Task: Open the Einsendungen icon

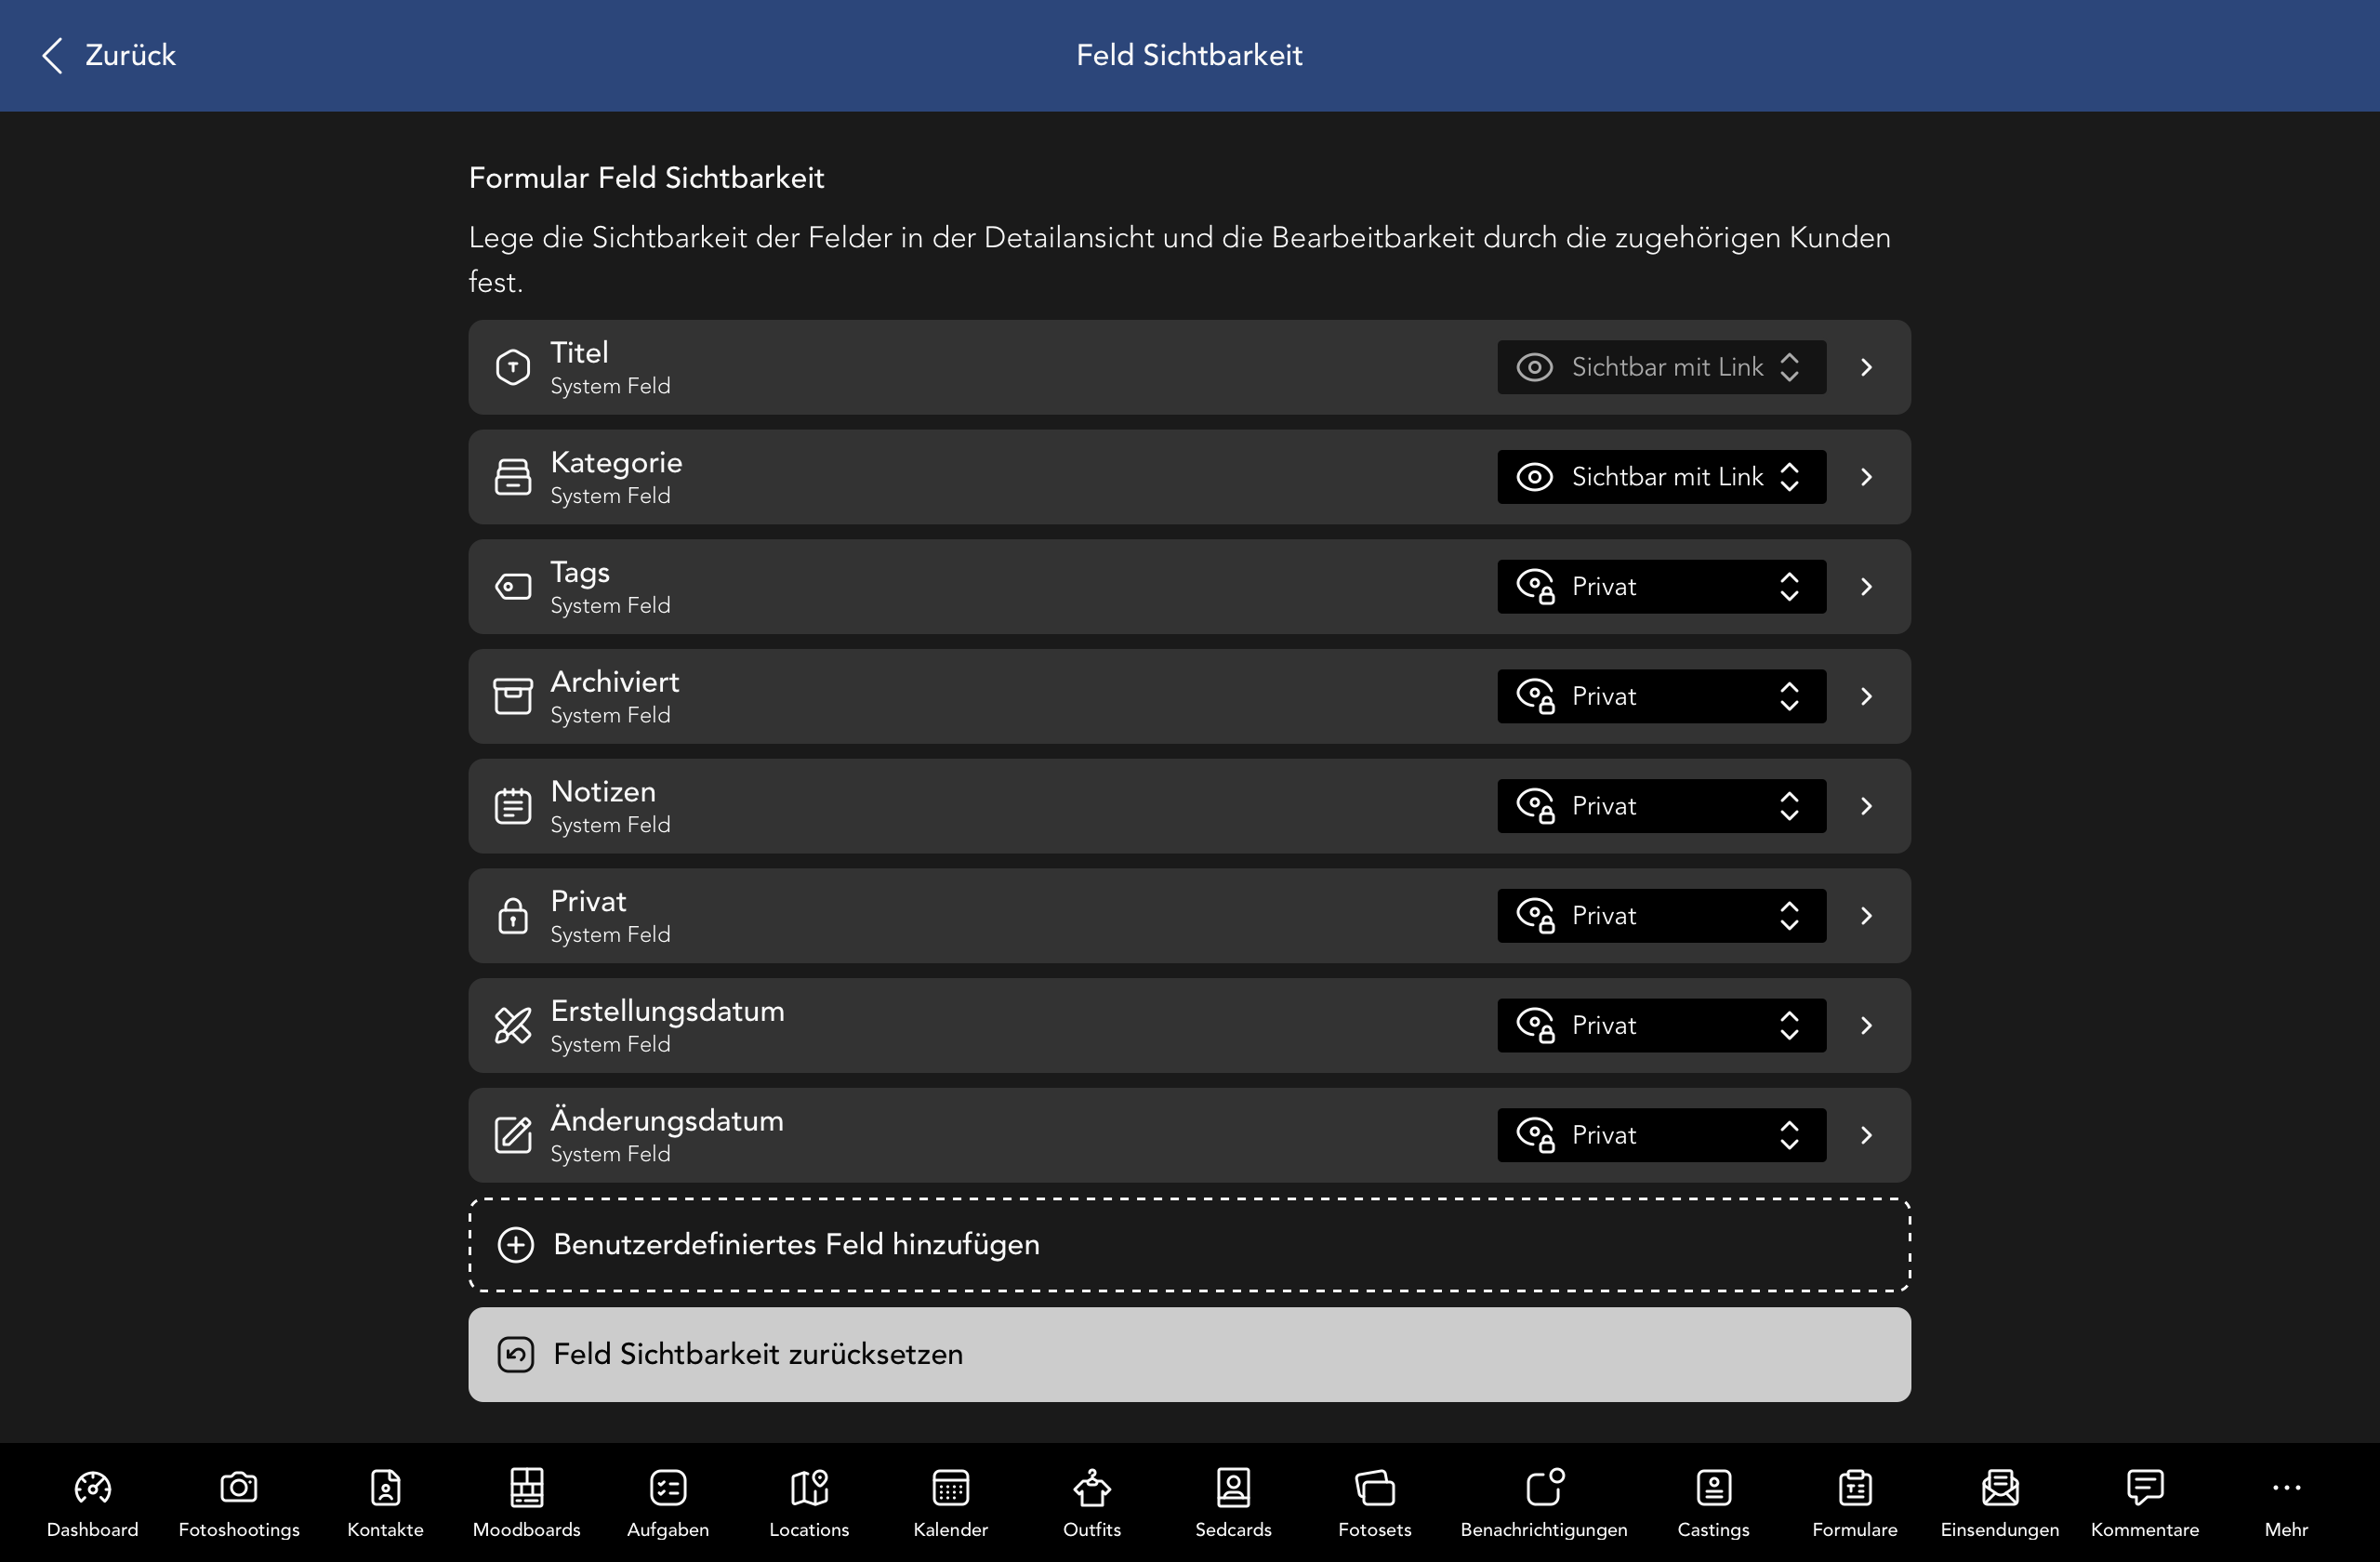Action: 2000,1487
